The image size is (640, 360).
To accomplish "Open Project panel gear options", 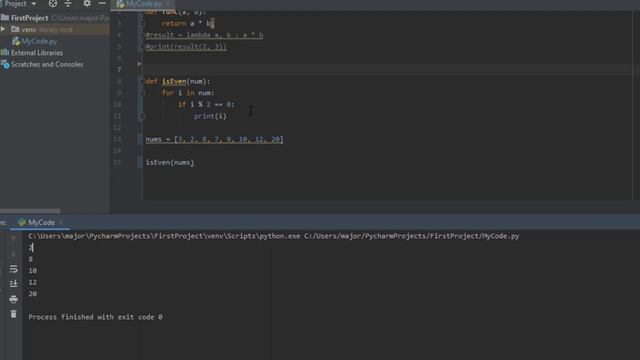I will pyautogui.click(x=87, y=4).
